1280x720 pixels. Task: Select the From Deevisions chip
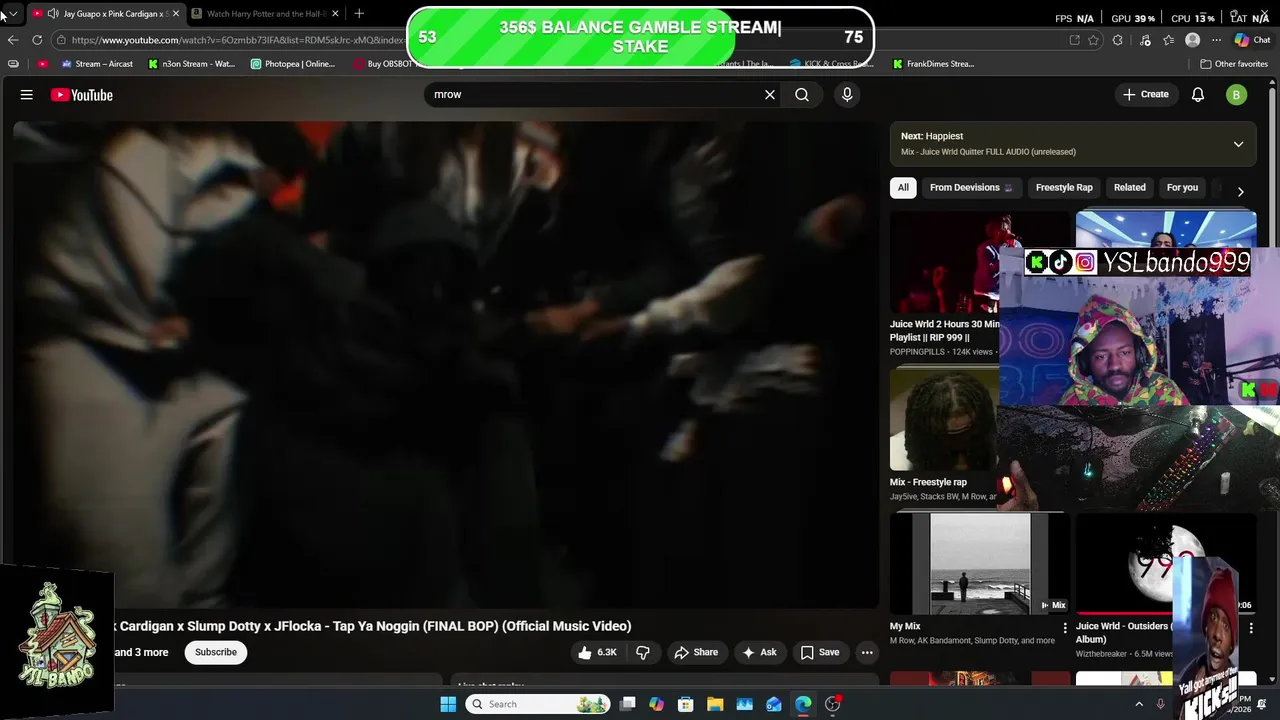[970, 188]
